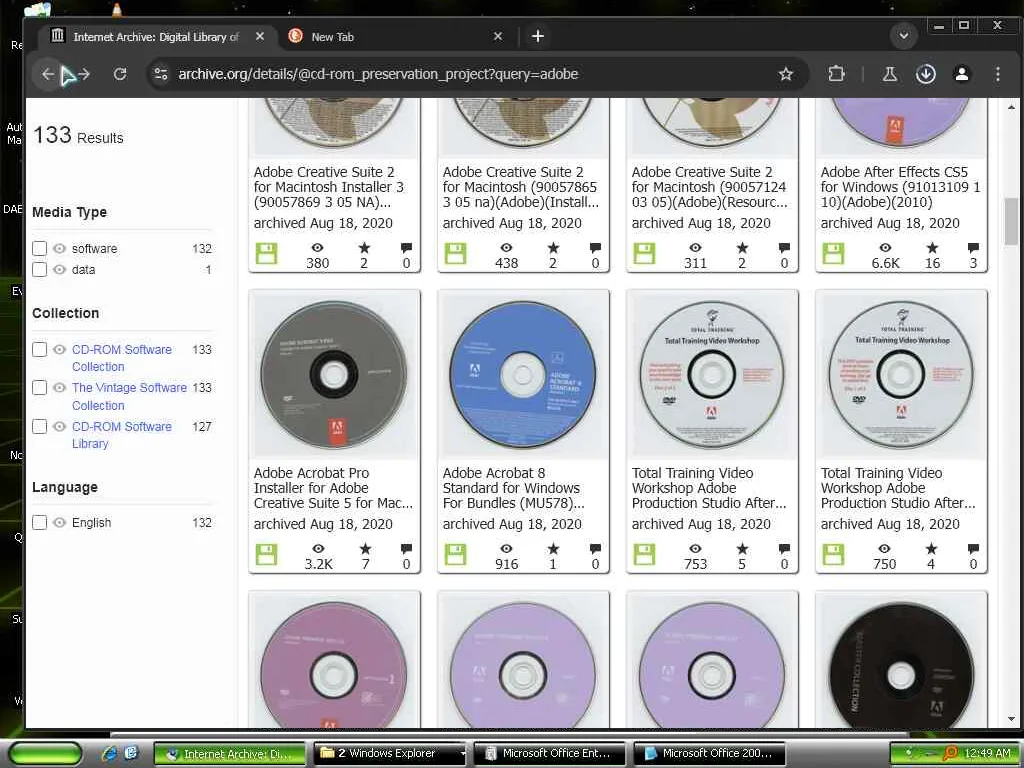Click reviews comment icon on After Effects CS5 card
Image resolution: width=1024 pixels, height=768 pixels.
973,248
